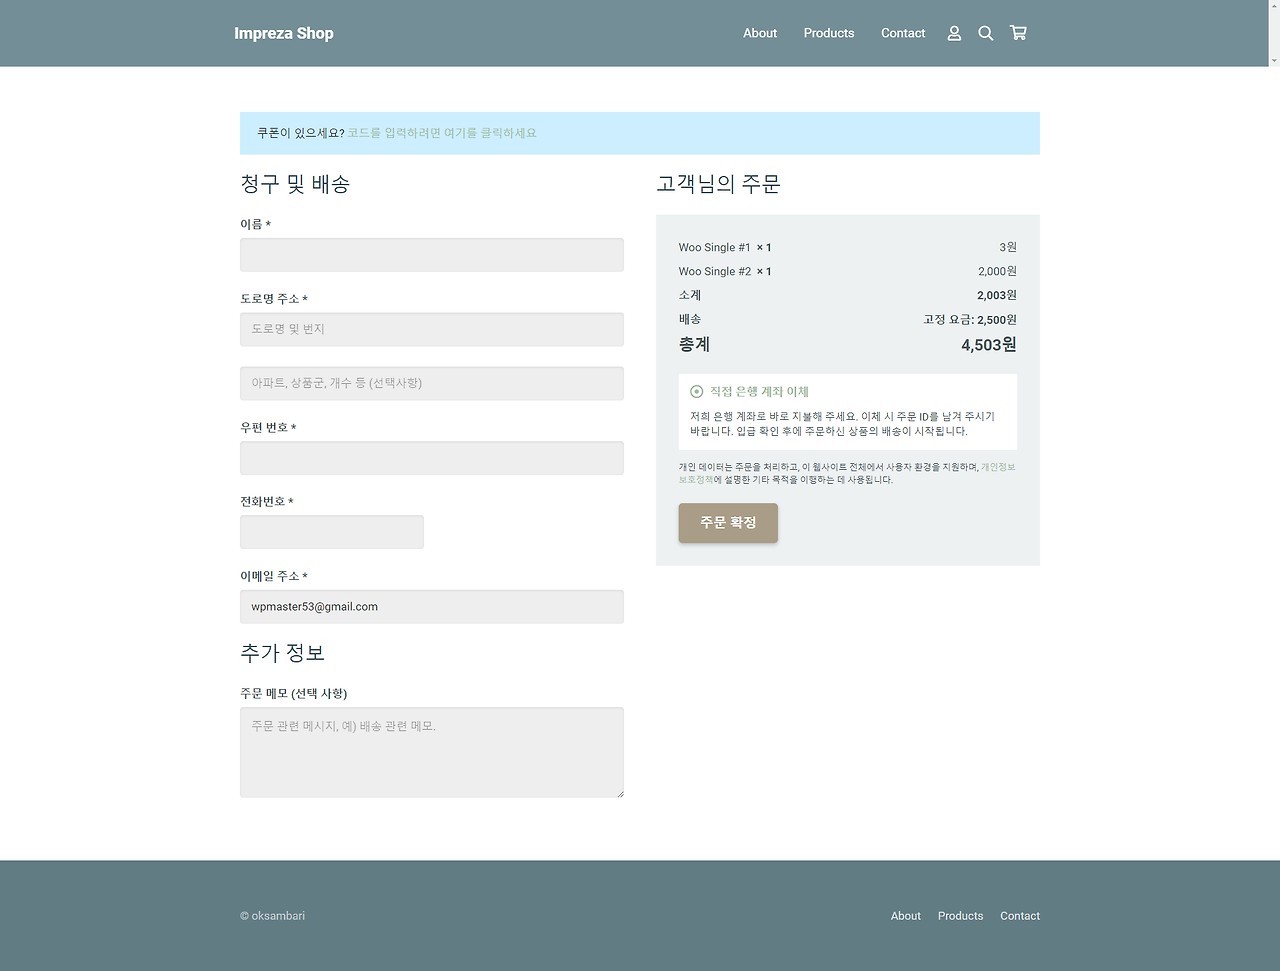Viewport: 1280px width, 971px height.
Task: Click the email field showing wpmaster53@gmail.com
Action: coord(431,606)
